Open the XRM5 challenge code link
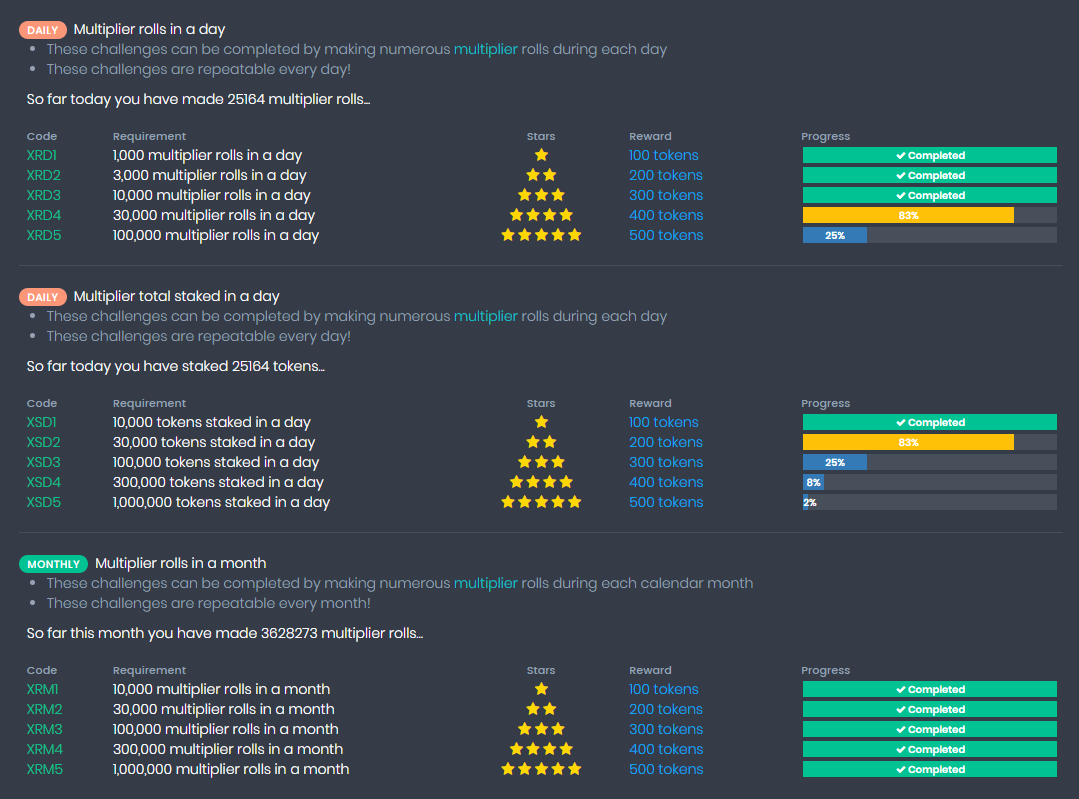The height and width of the screenshot is (799, 1079). pos(44,769)
